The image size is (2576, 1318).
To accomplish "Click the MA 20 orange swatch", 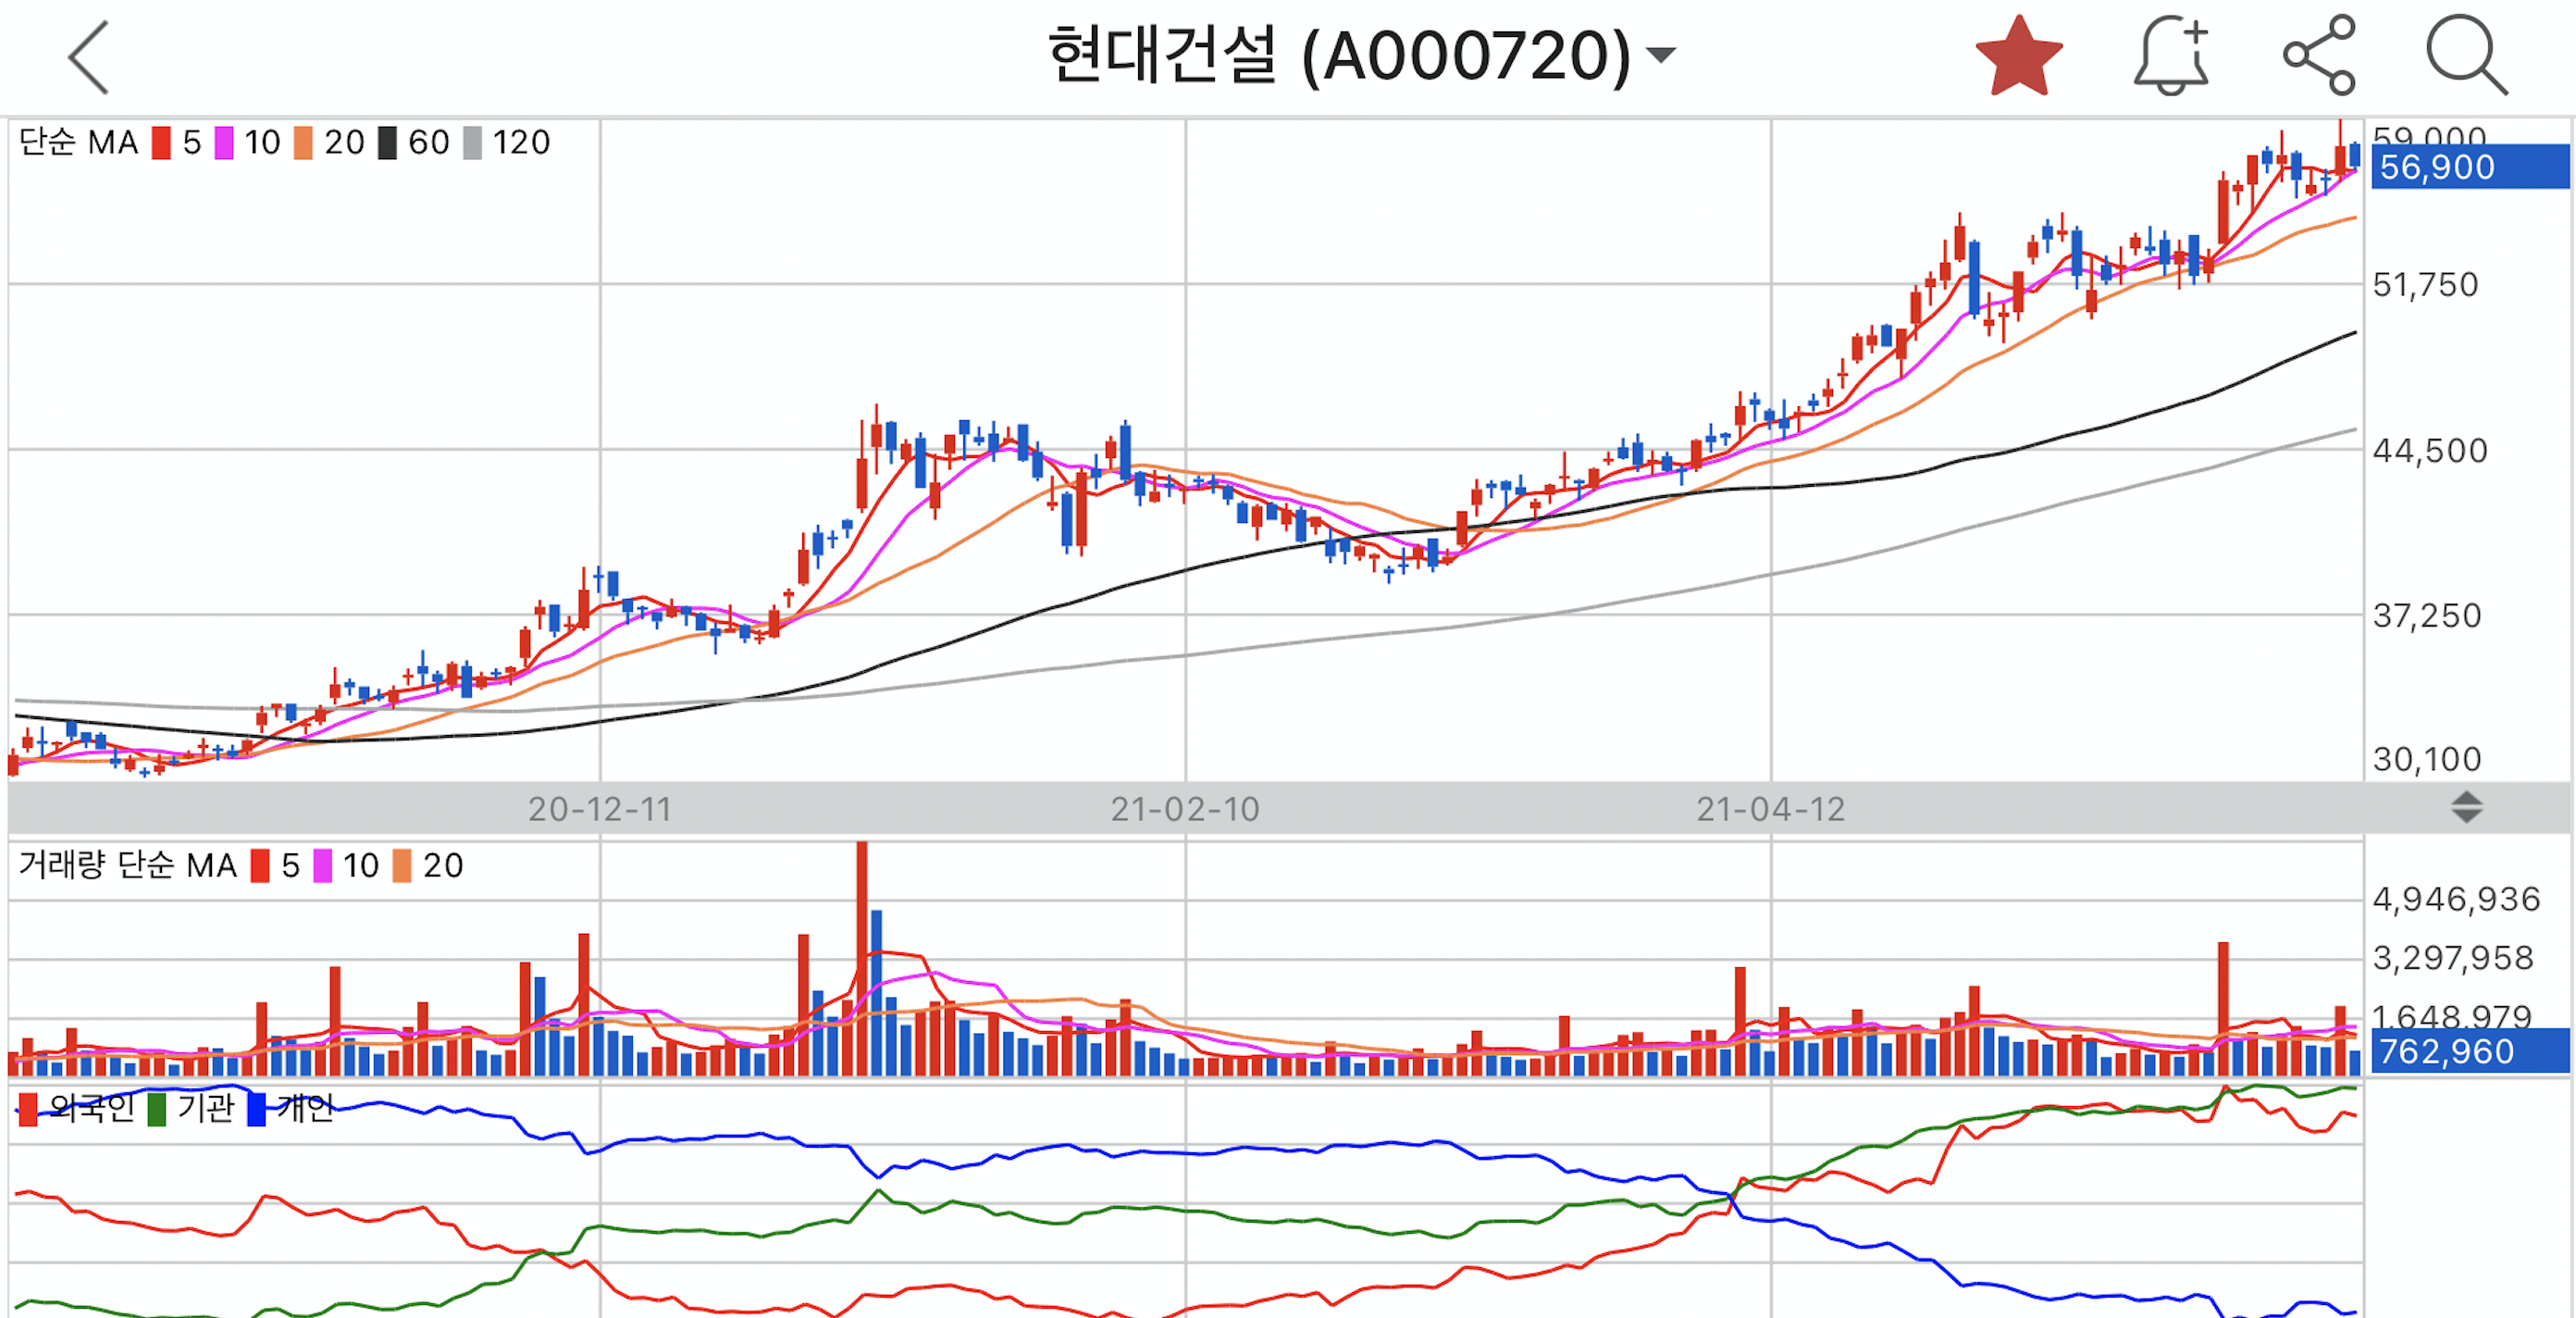I will 303,143.
